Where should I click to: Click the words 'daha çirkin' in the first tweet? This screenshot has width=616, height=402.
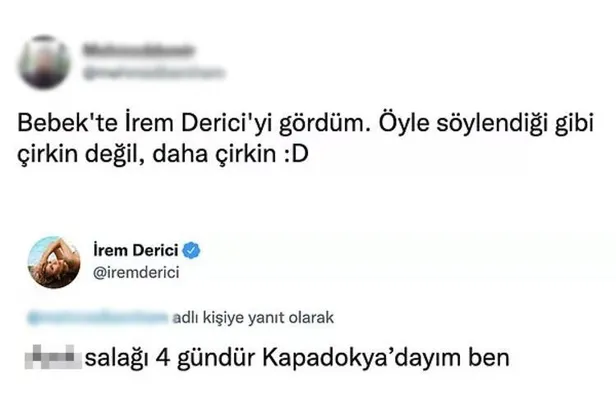pyautogui.click(x=214, y=154)
